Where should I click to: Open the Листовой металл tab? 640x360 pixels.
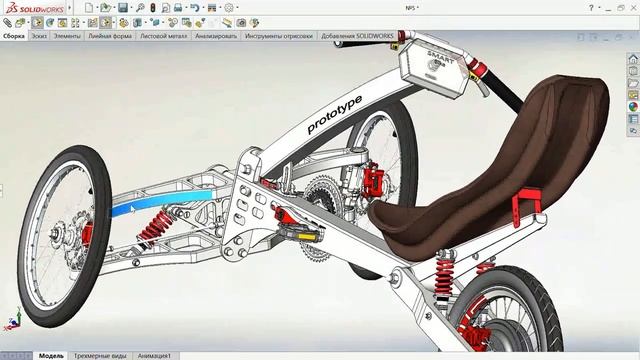point(163,36)
